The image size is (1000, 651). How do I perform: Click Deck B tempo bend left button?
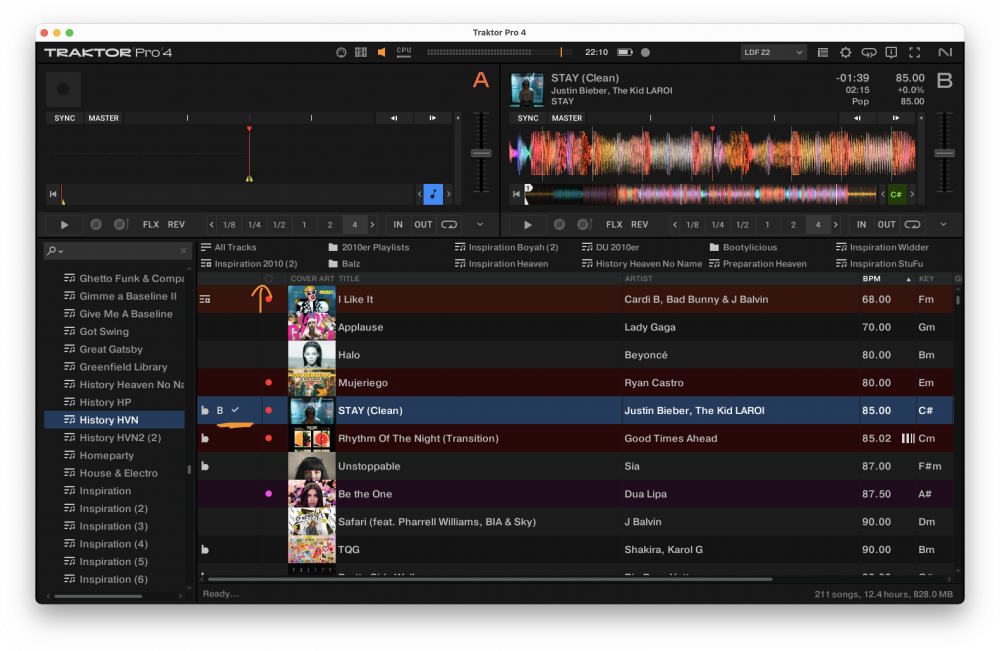click(x=857, y=118)
